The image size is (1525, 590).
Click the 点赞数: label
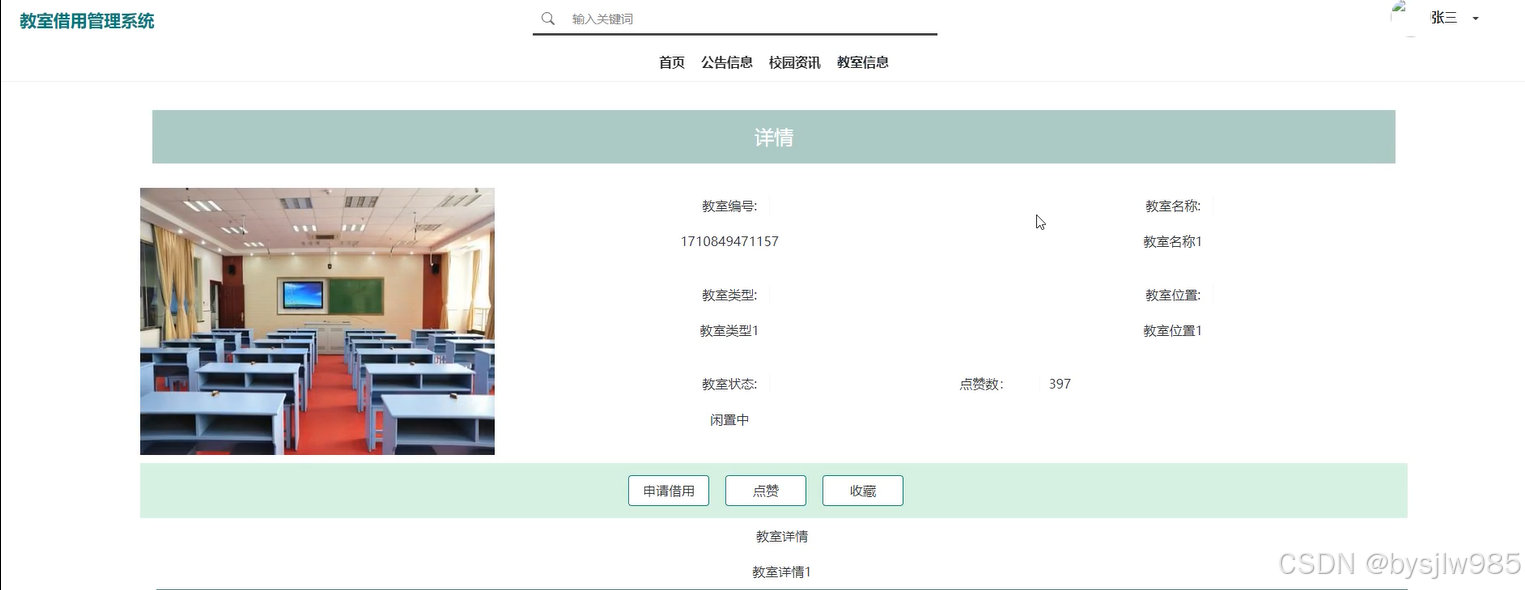[982, 384]
